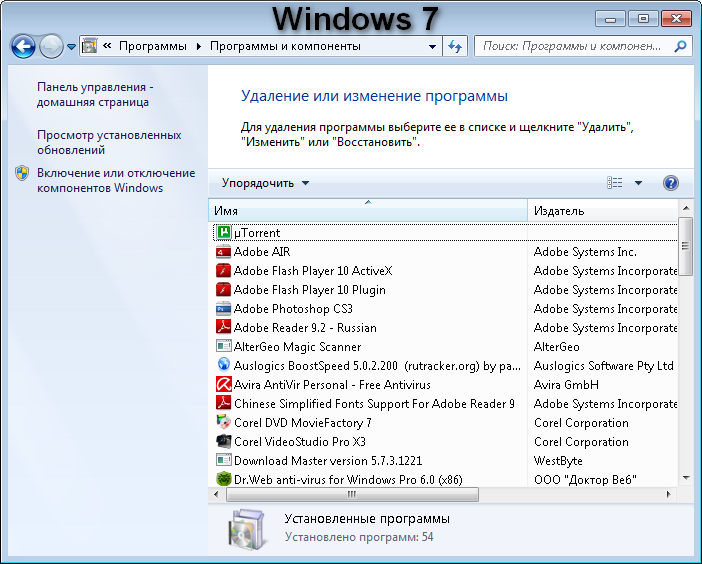Go back with the Back arrow button
The image size is (702, 564).
tap(23, 46)
